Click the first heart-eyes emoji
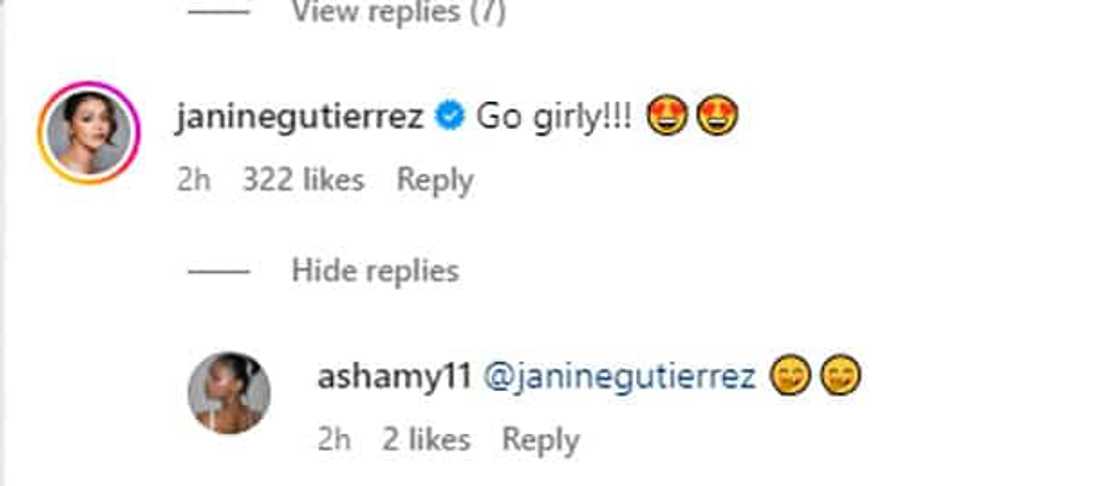Viewport: 1120px width, 486px height. tap(667, 118)
